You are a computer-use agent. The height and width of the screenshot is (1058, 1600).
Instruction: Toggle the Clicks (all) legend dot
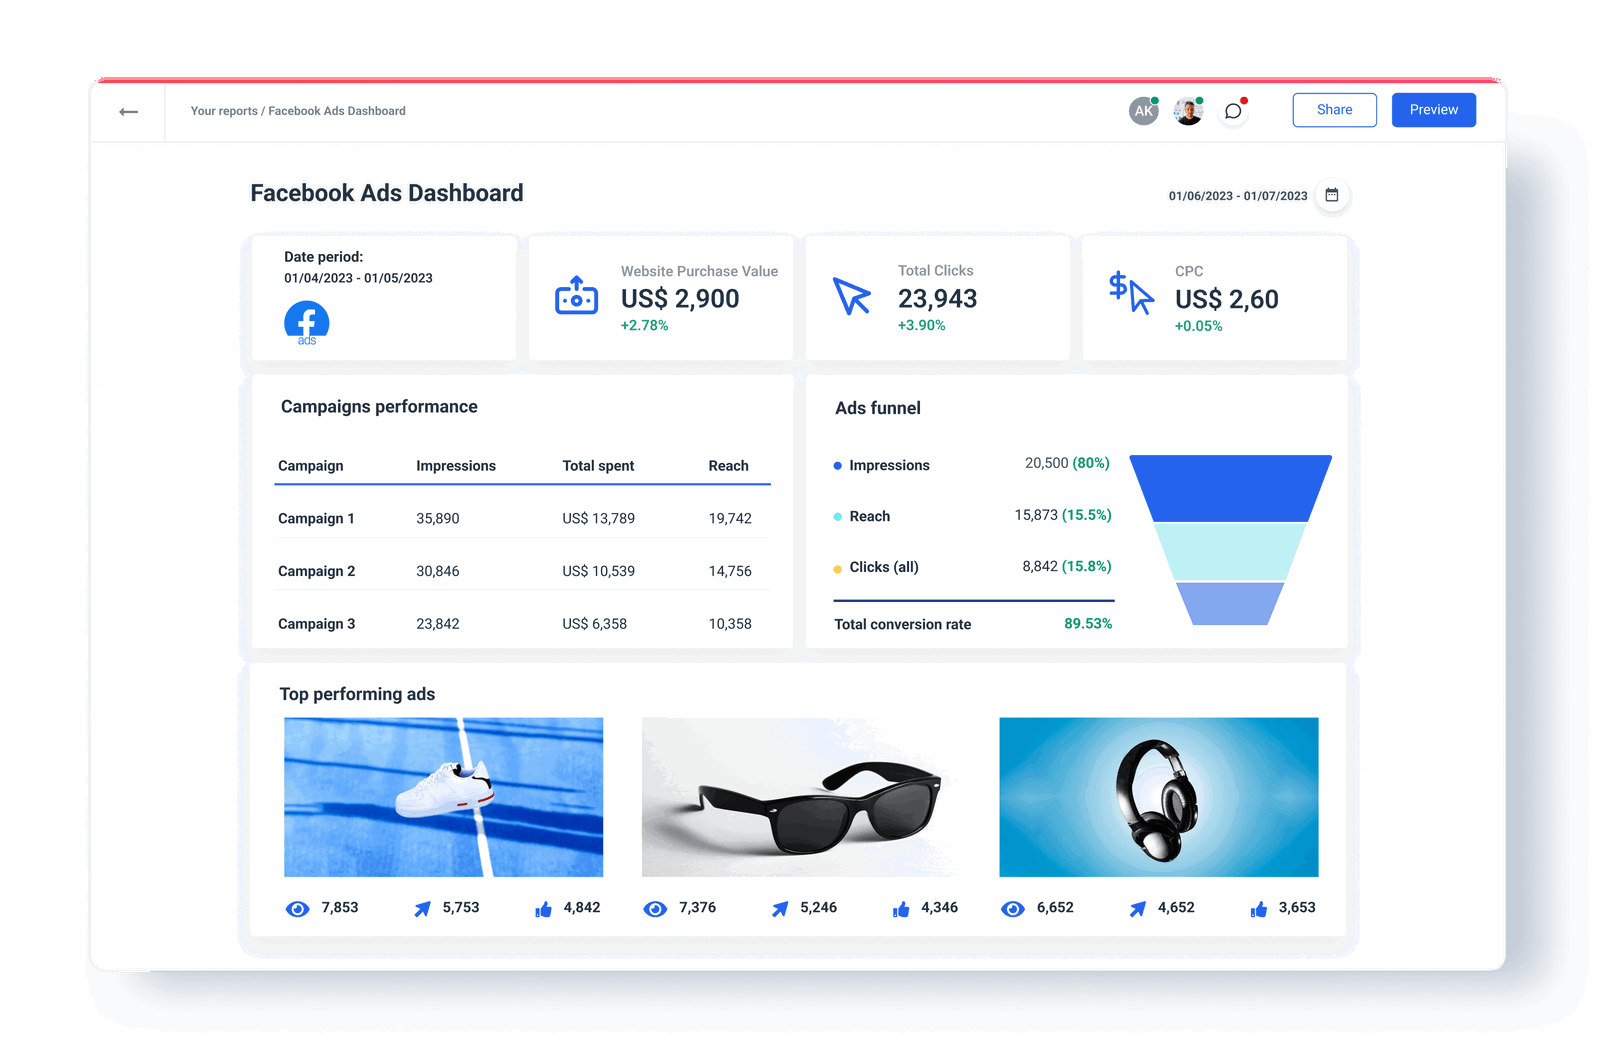coord(836,567)
